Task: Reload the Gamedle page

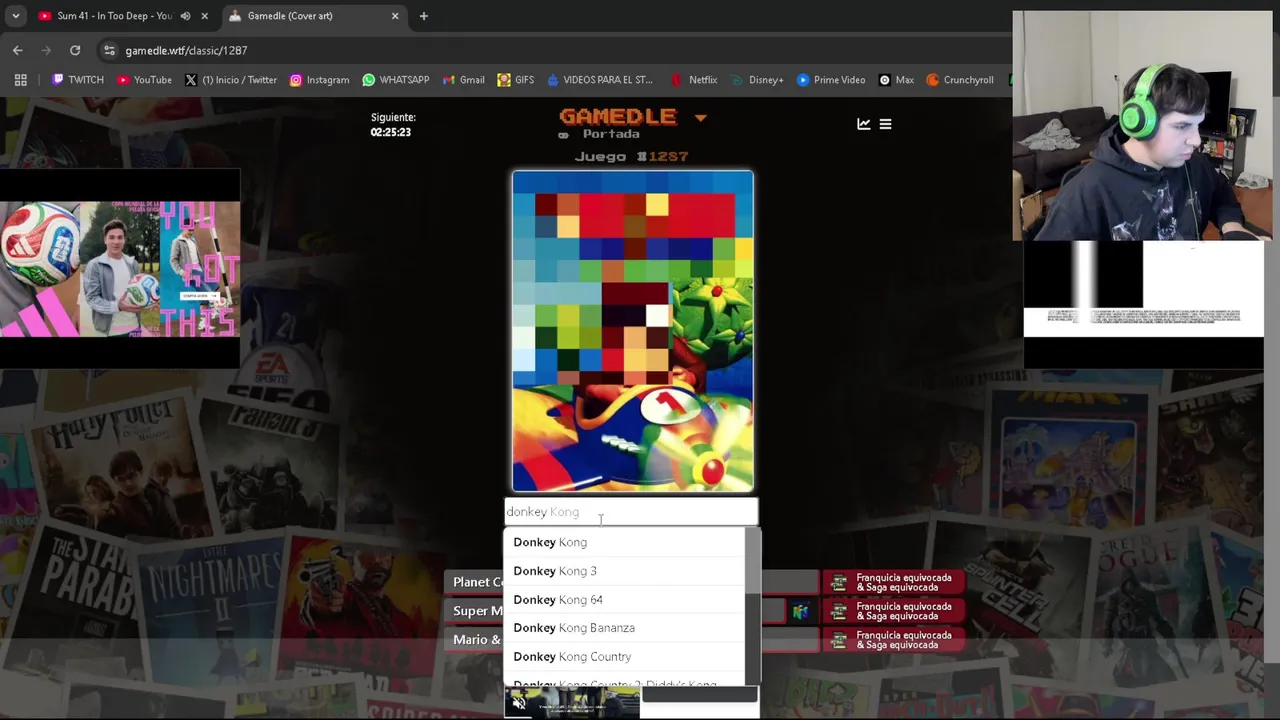Action: pos(75,50)
